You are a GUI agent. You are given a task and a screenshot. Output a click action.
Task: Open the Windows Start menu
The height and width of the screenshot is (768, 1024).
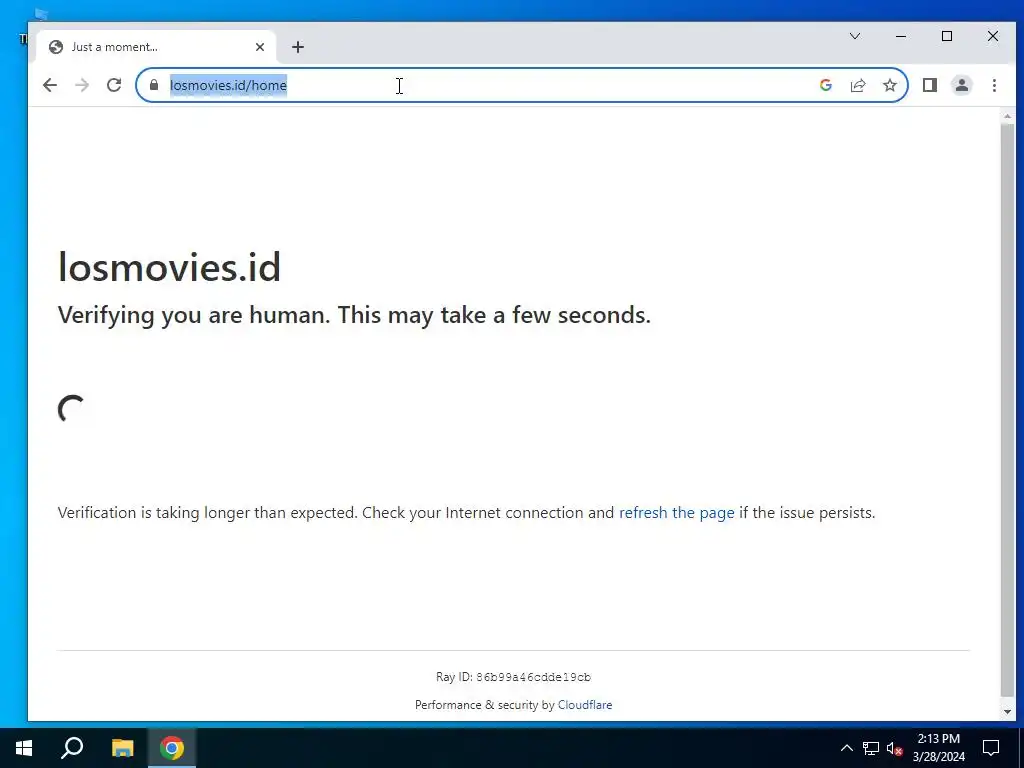tap(24, 748)
